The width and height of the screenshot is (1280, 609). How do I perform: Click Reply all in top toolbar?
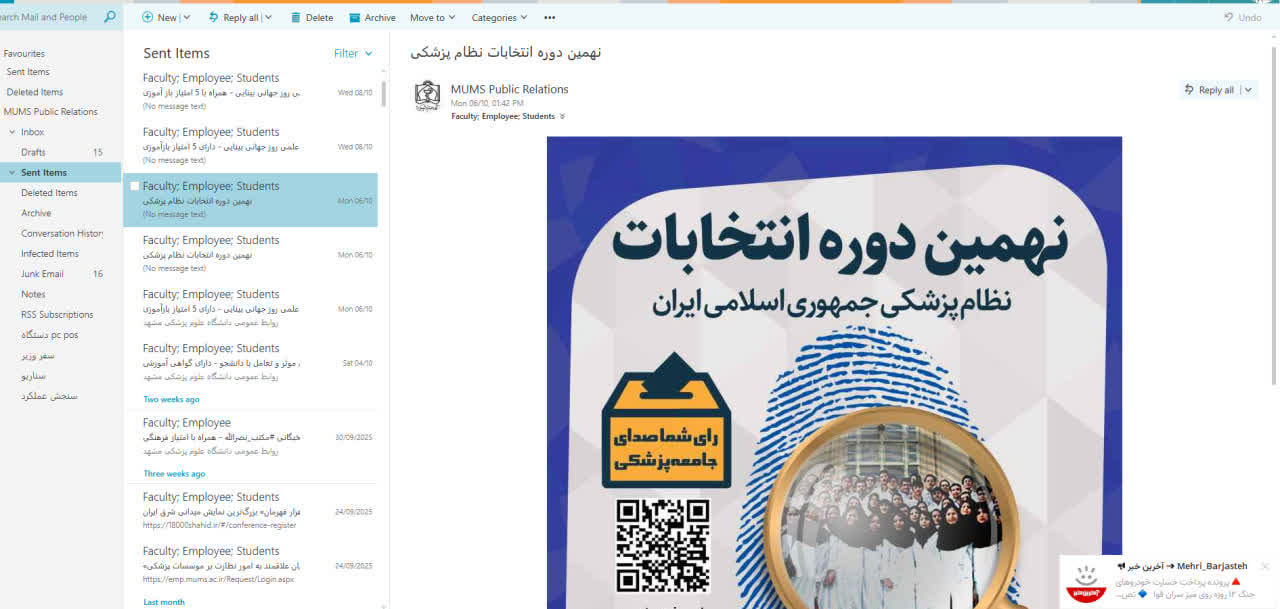tap(233, 18)
